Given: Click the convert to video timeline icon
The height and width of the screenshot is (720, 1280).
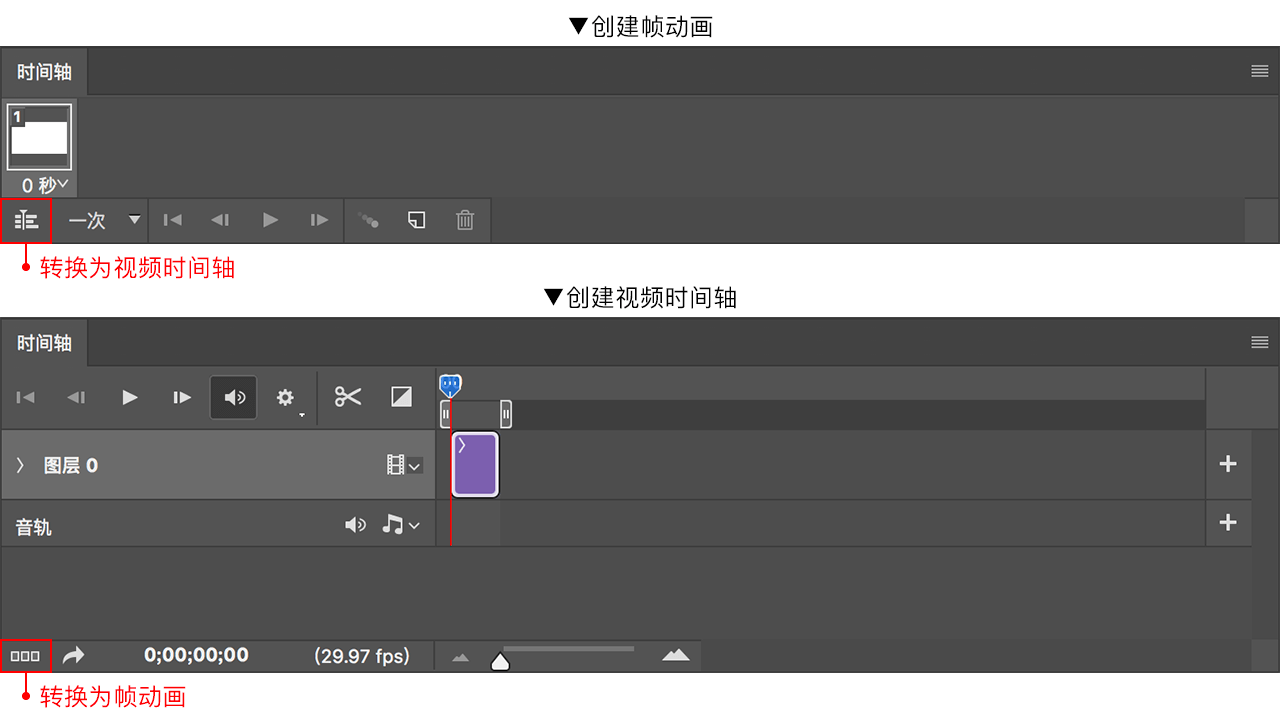Looking at the screenshot, I should (x=26, y=220).
